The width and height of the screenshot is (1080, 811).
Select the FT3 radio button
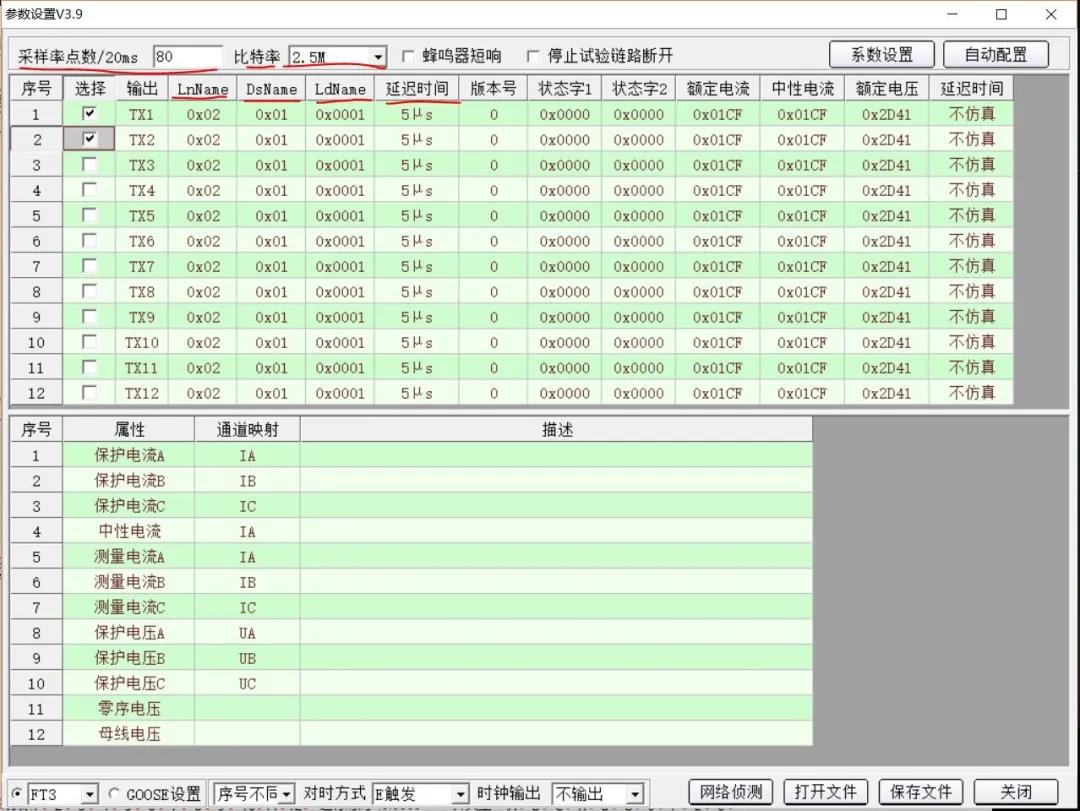point(17,794)
